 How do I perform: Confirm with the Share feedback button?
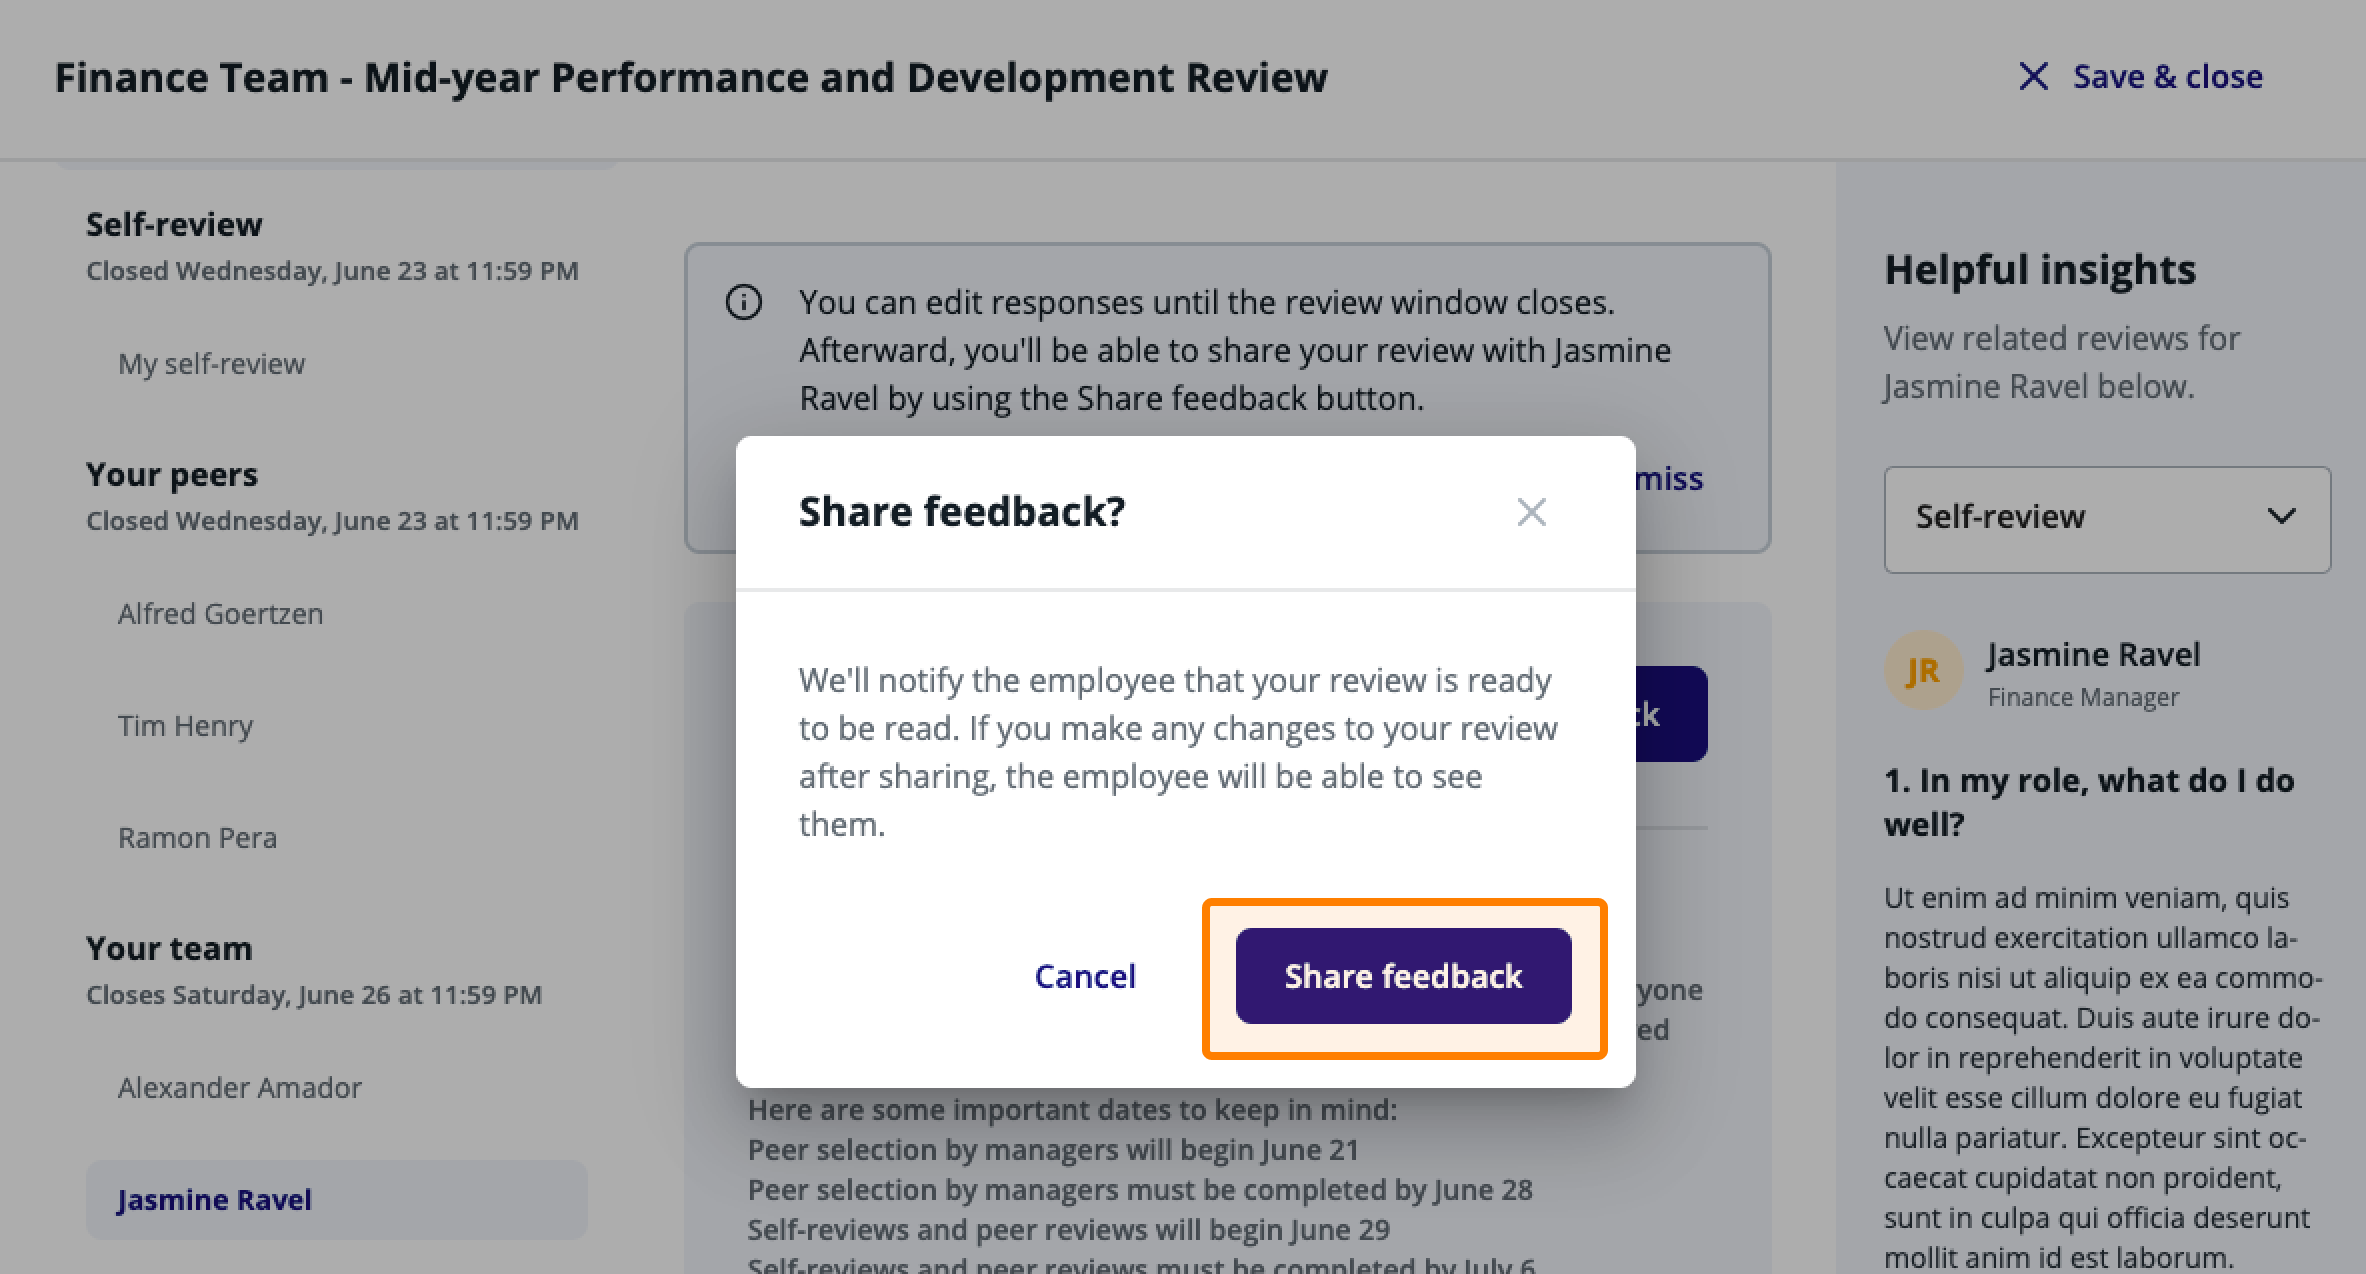coord(1403,976)
